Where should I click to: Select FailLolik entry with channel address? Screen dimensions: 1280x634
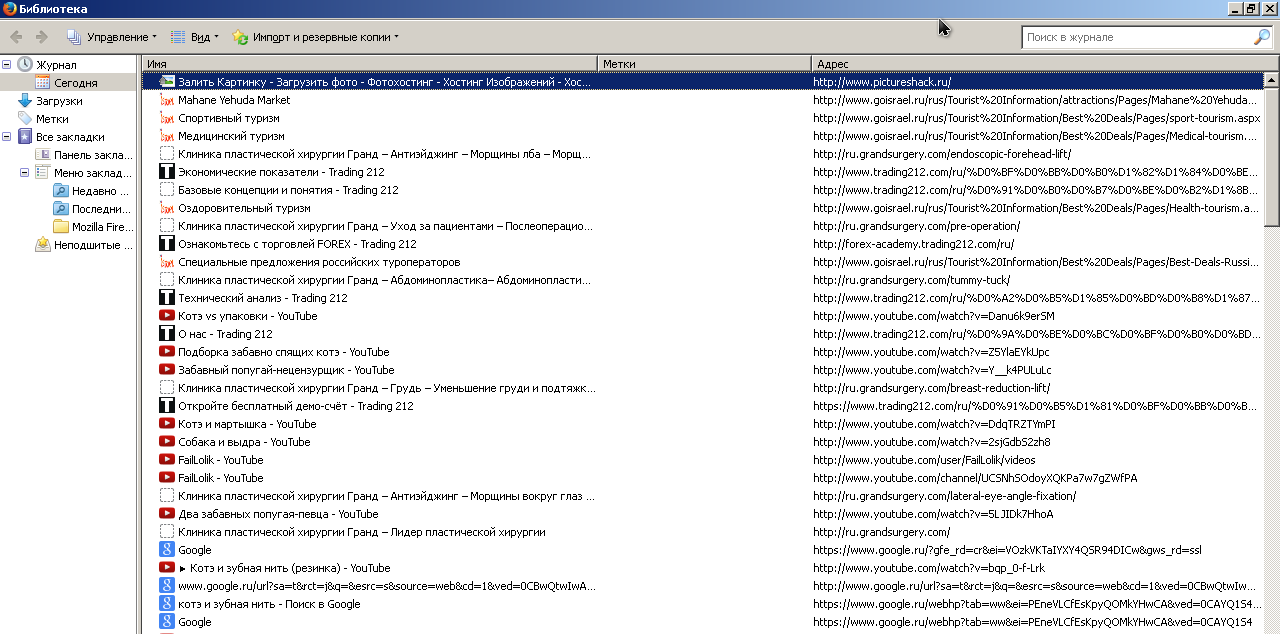point(702,478)
